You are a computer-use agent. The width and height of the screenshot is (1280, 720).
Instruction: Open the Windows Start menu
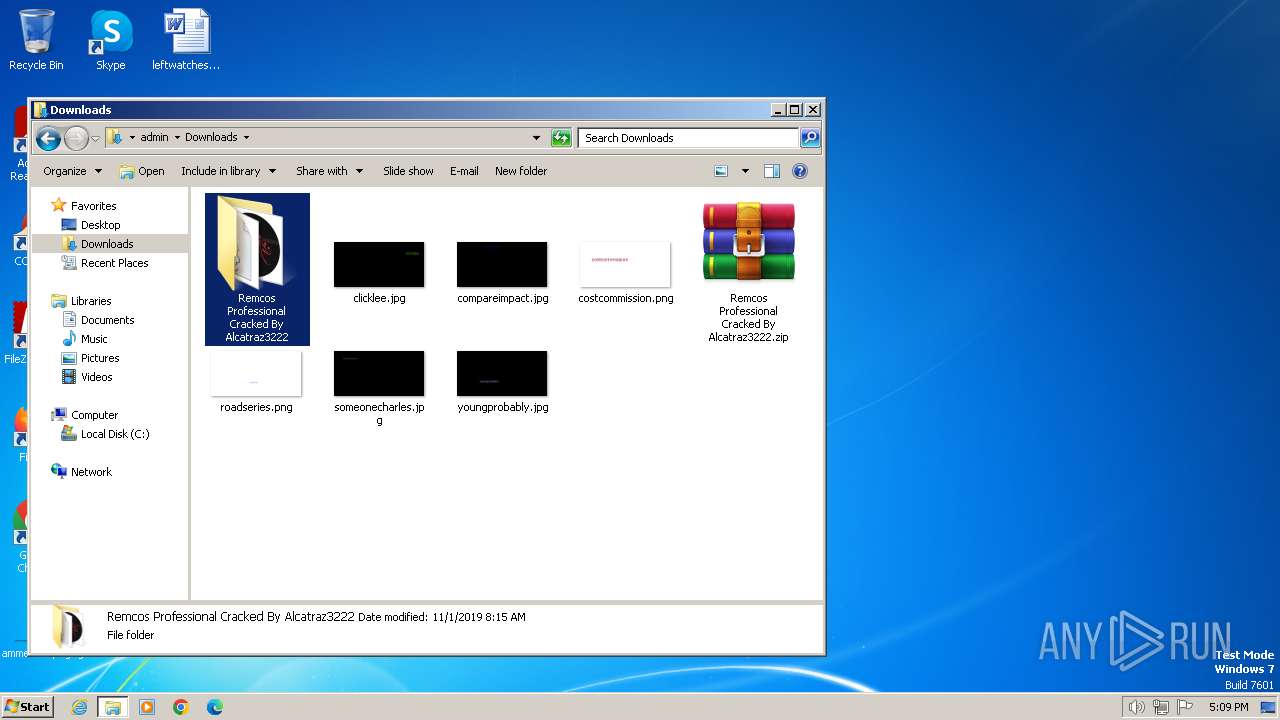pos(27,706)
